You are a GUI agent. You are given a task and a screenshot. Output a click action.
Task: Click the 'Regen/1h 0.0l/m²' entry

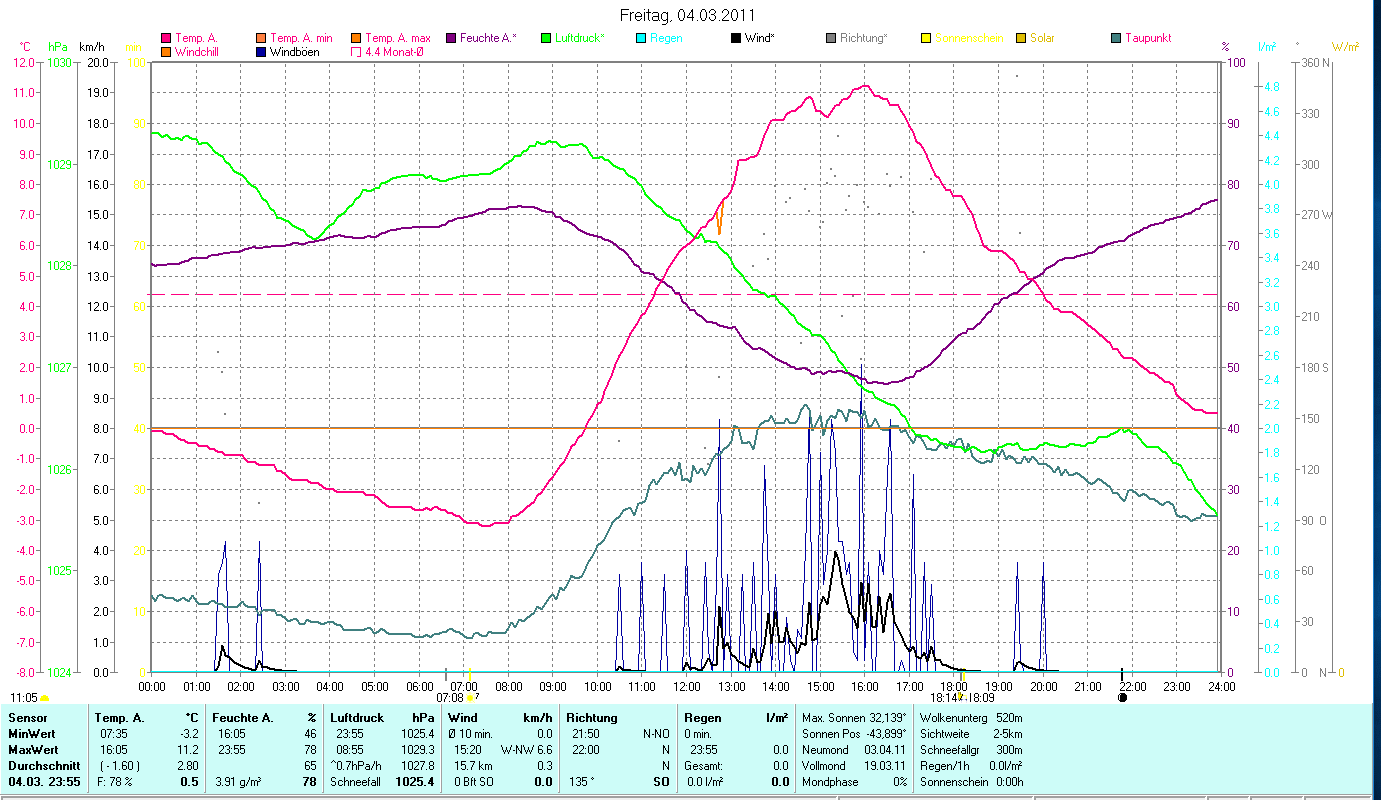(x=971, y=765)
